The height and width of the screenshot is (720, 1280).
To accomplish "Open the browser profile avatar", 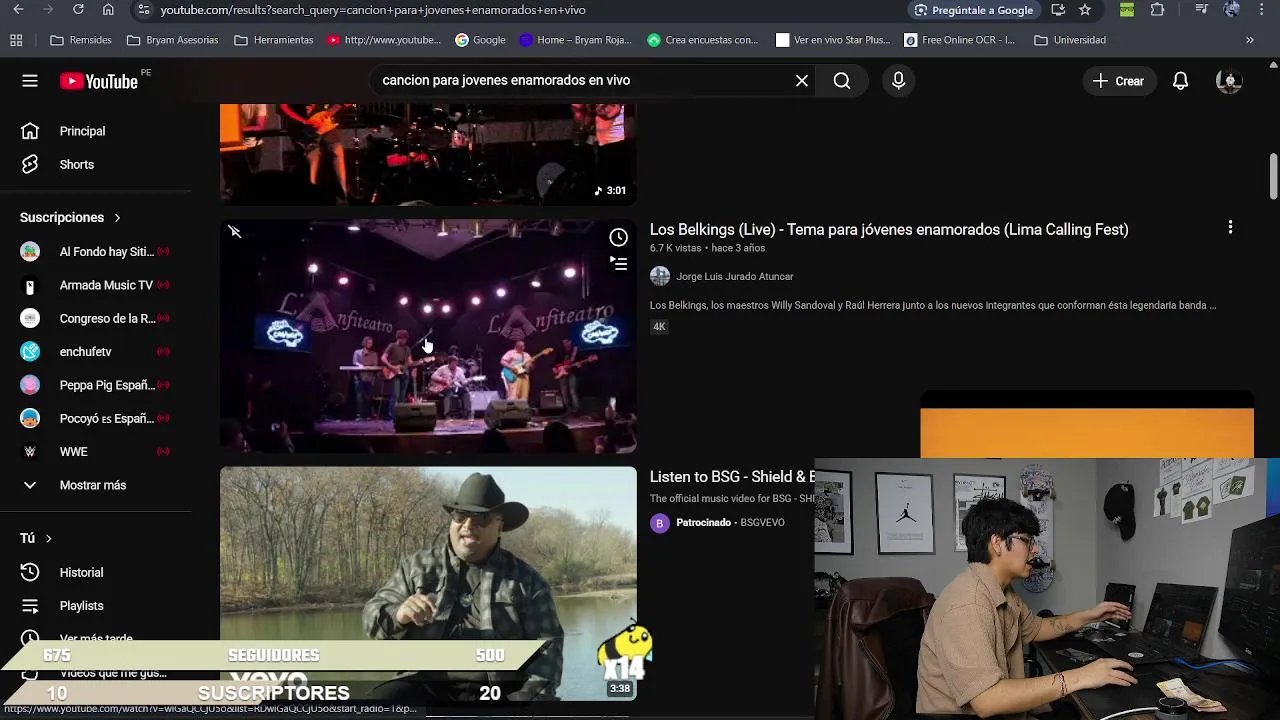I will click(1232, 10).
